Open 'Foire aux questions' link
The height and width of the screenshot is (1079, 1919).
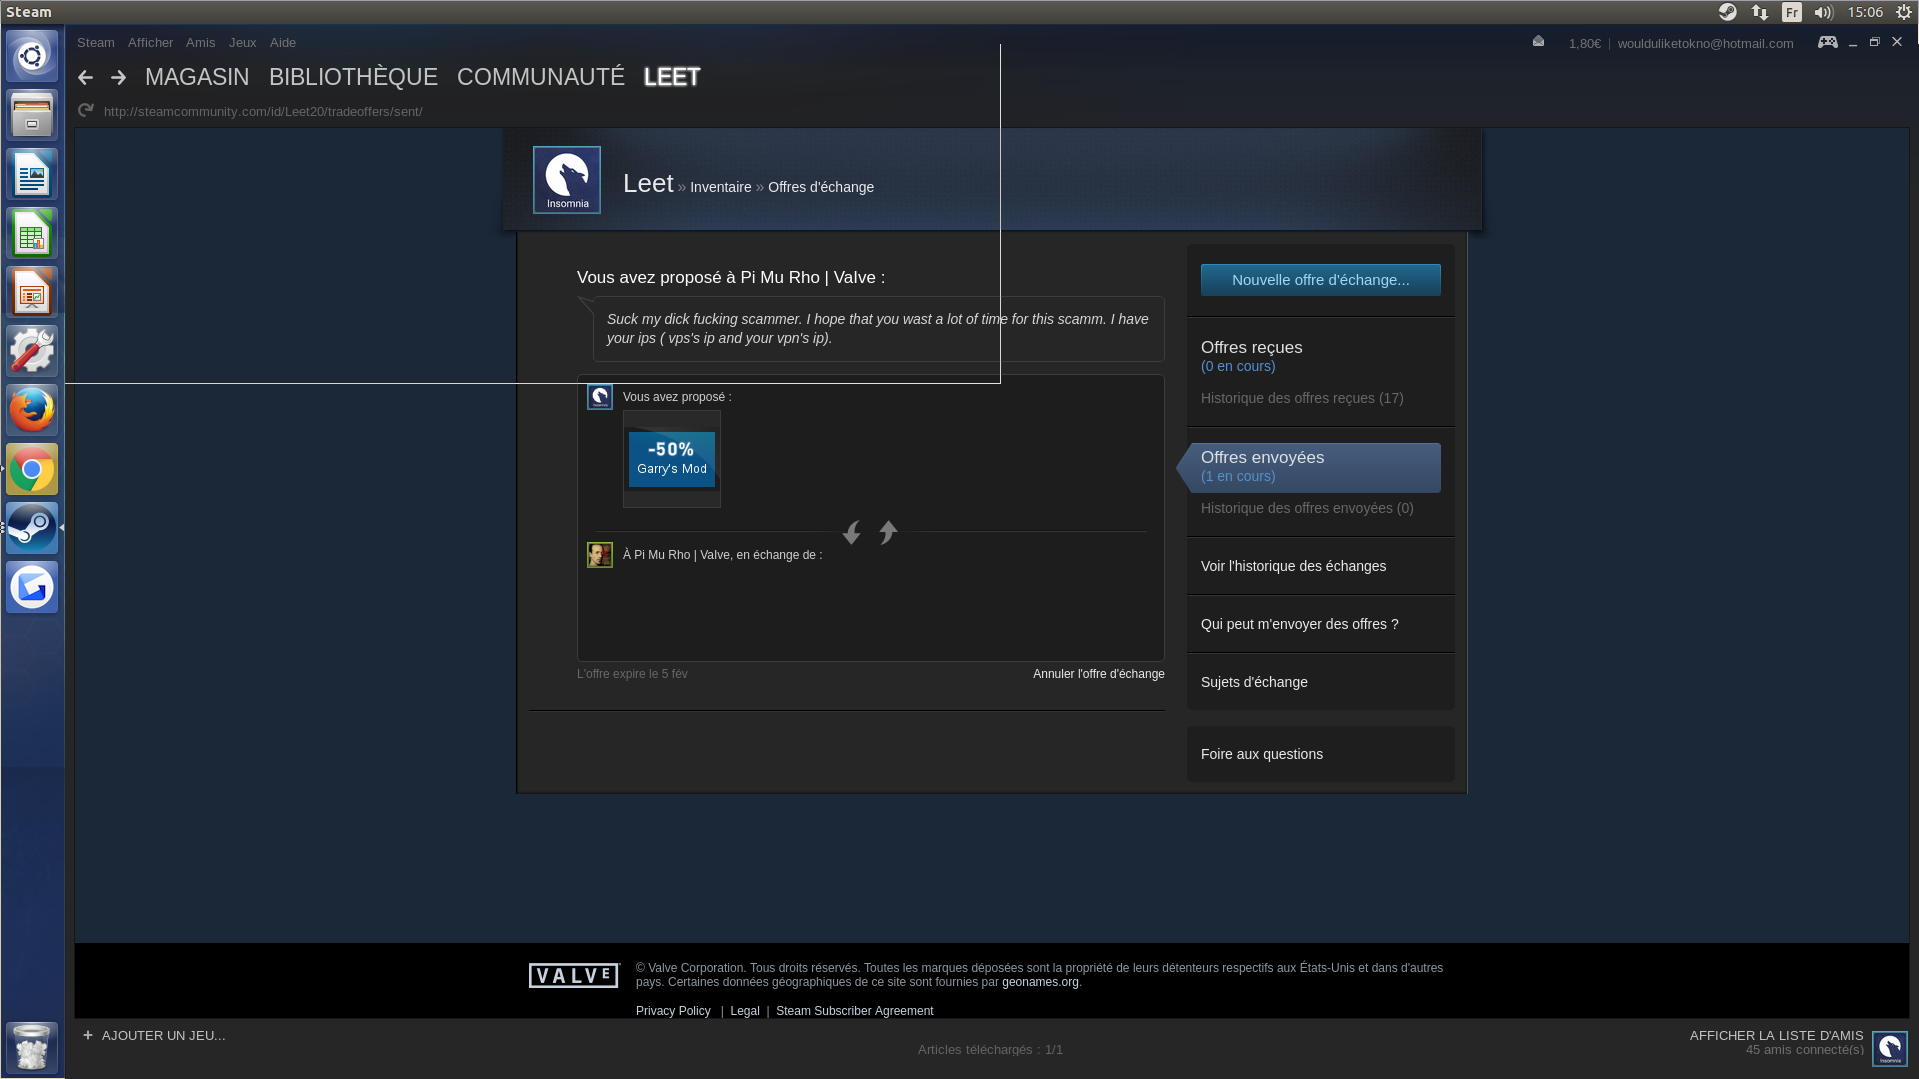tap(1261, 754)
